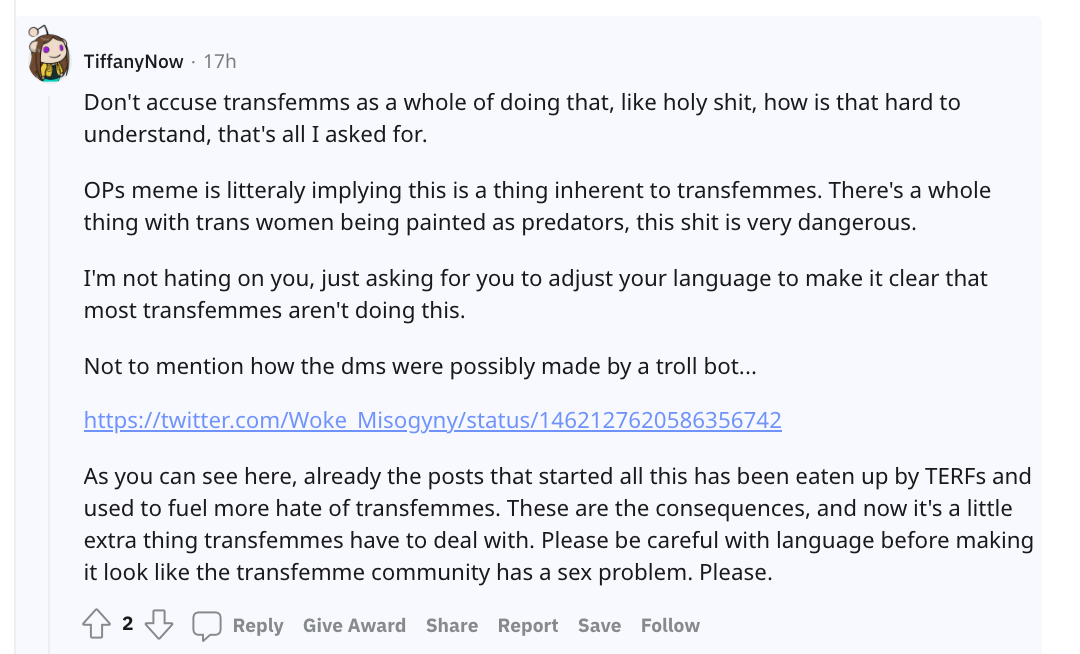Screen dimensions: 1080x654
Task: Follow this comment thread
Action: pyautogui.click(x=670, y=625)
